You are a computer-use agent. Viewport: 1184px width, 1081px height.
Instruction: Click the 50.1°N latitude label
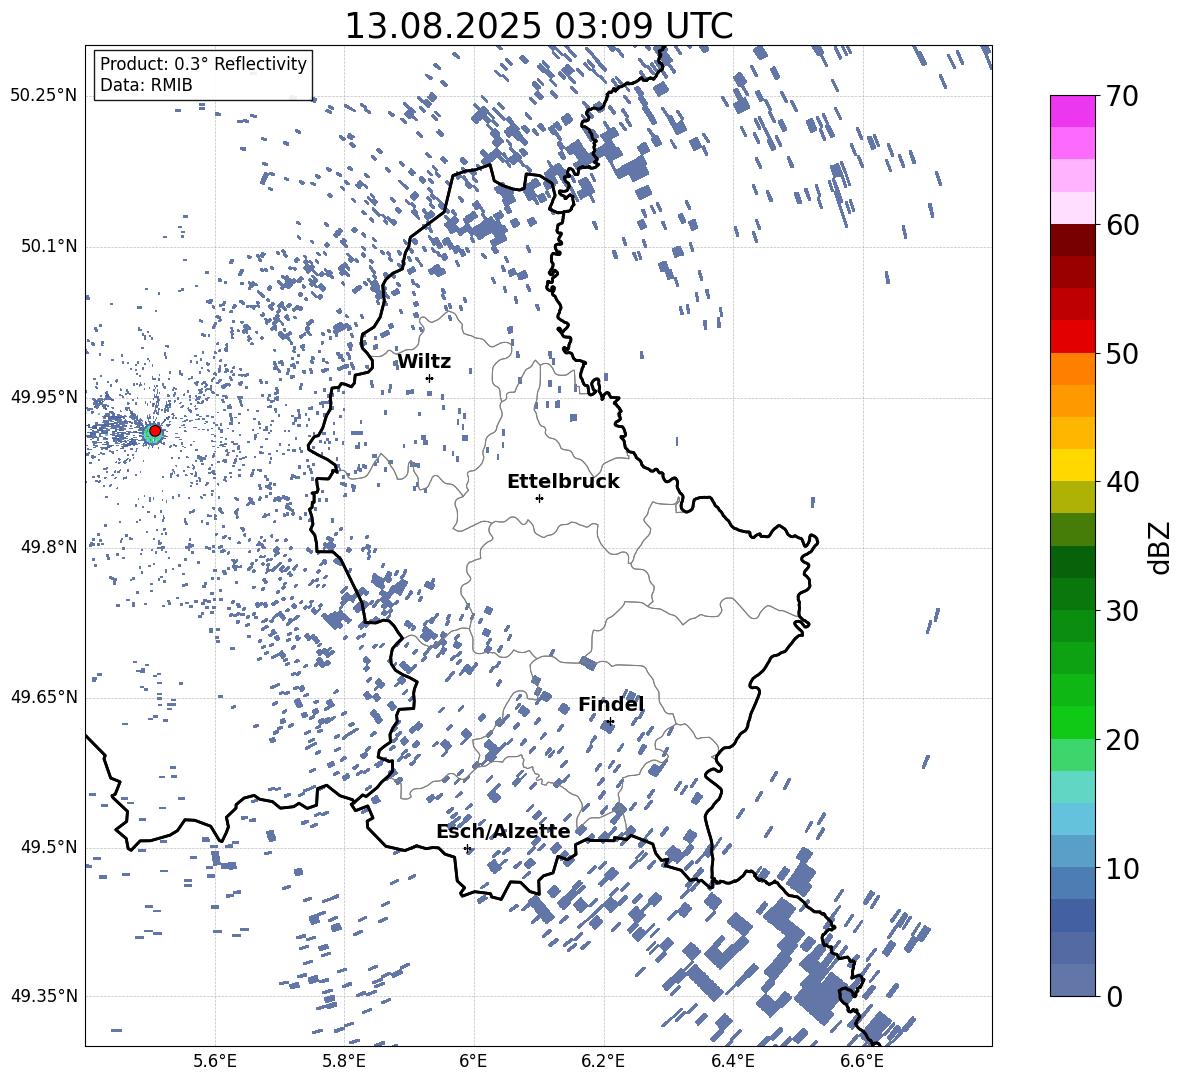pyautogui.click(x=49, y=247)
